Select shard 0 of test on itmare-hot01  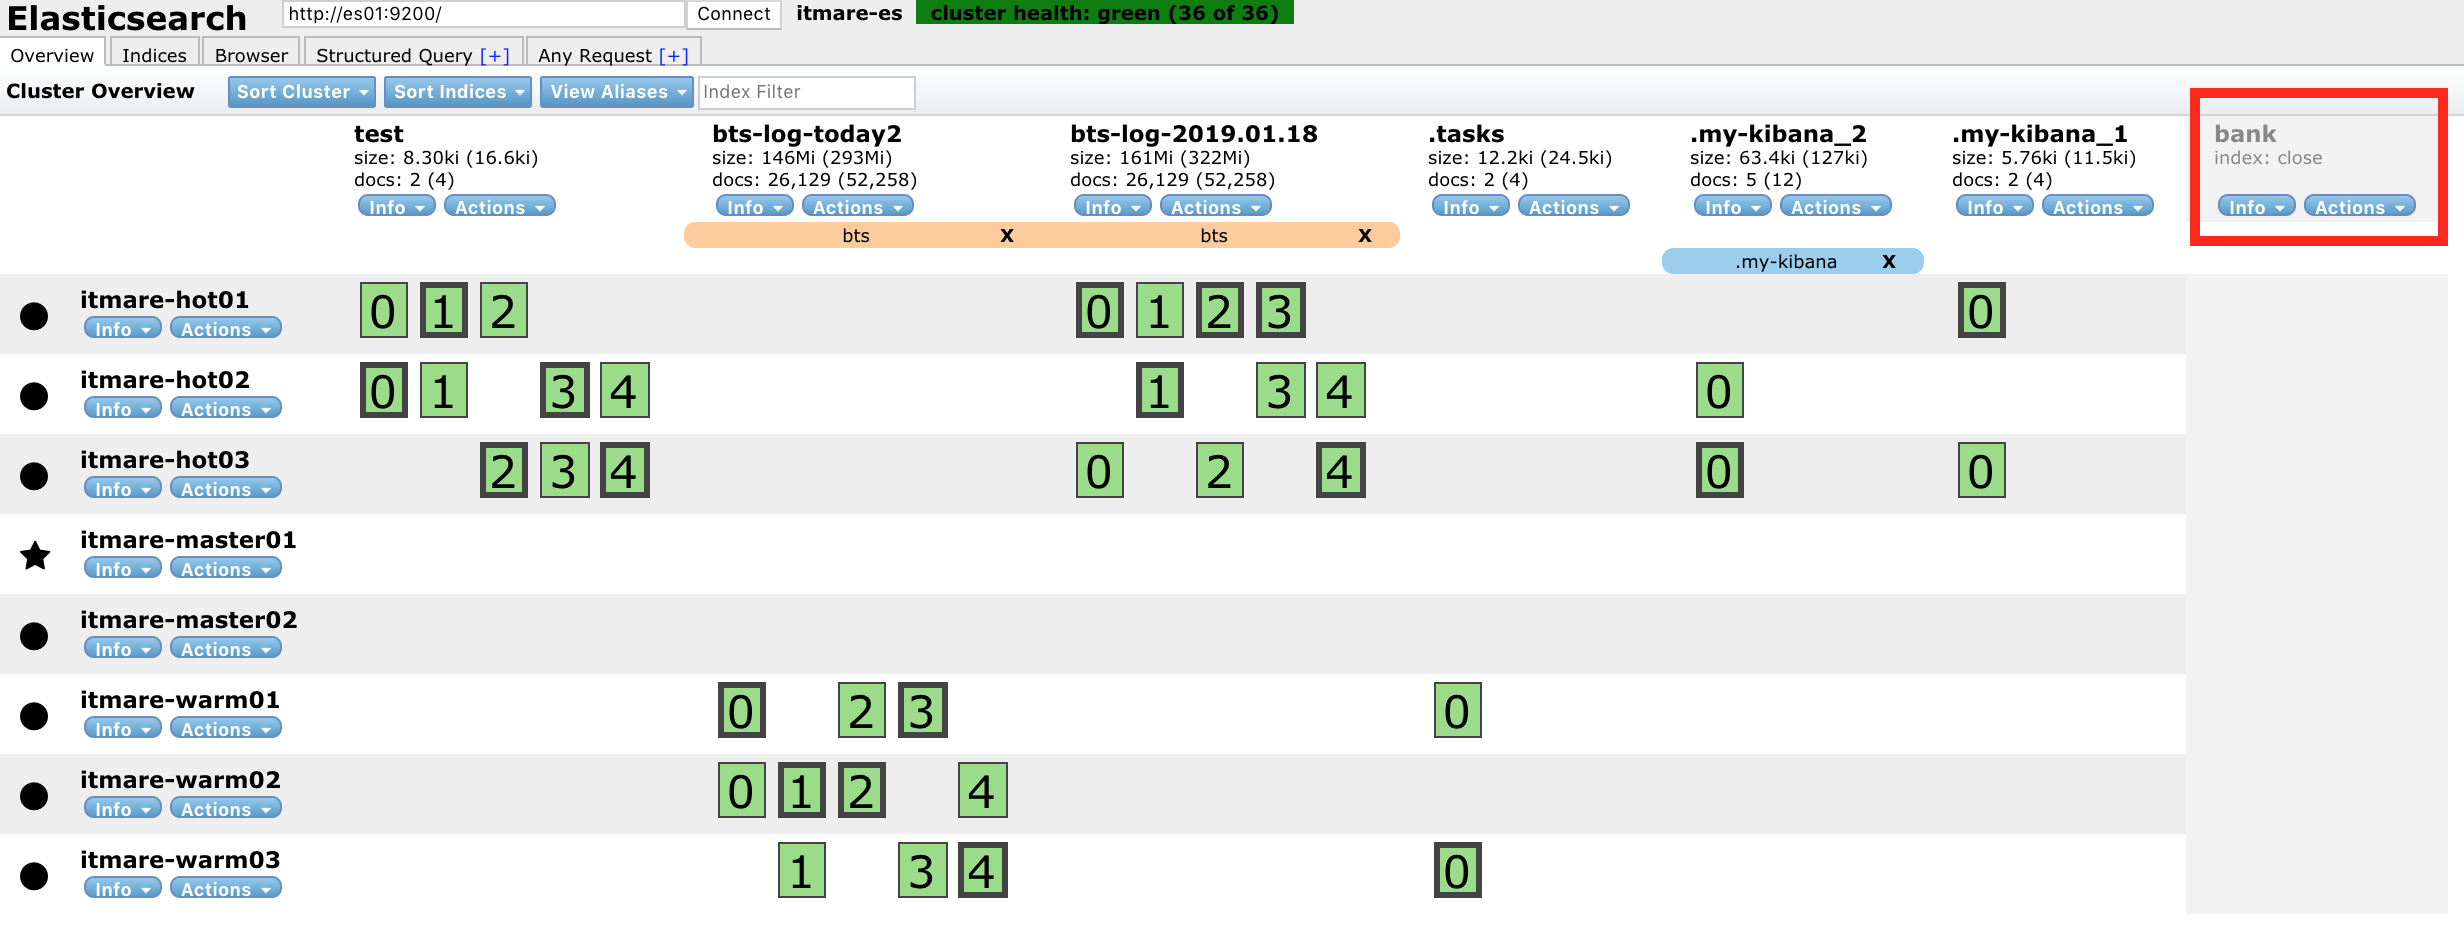[x=384, y=310]
